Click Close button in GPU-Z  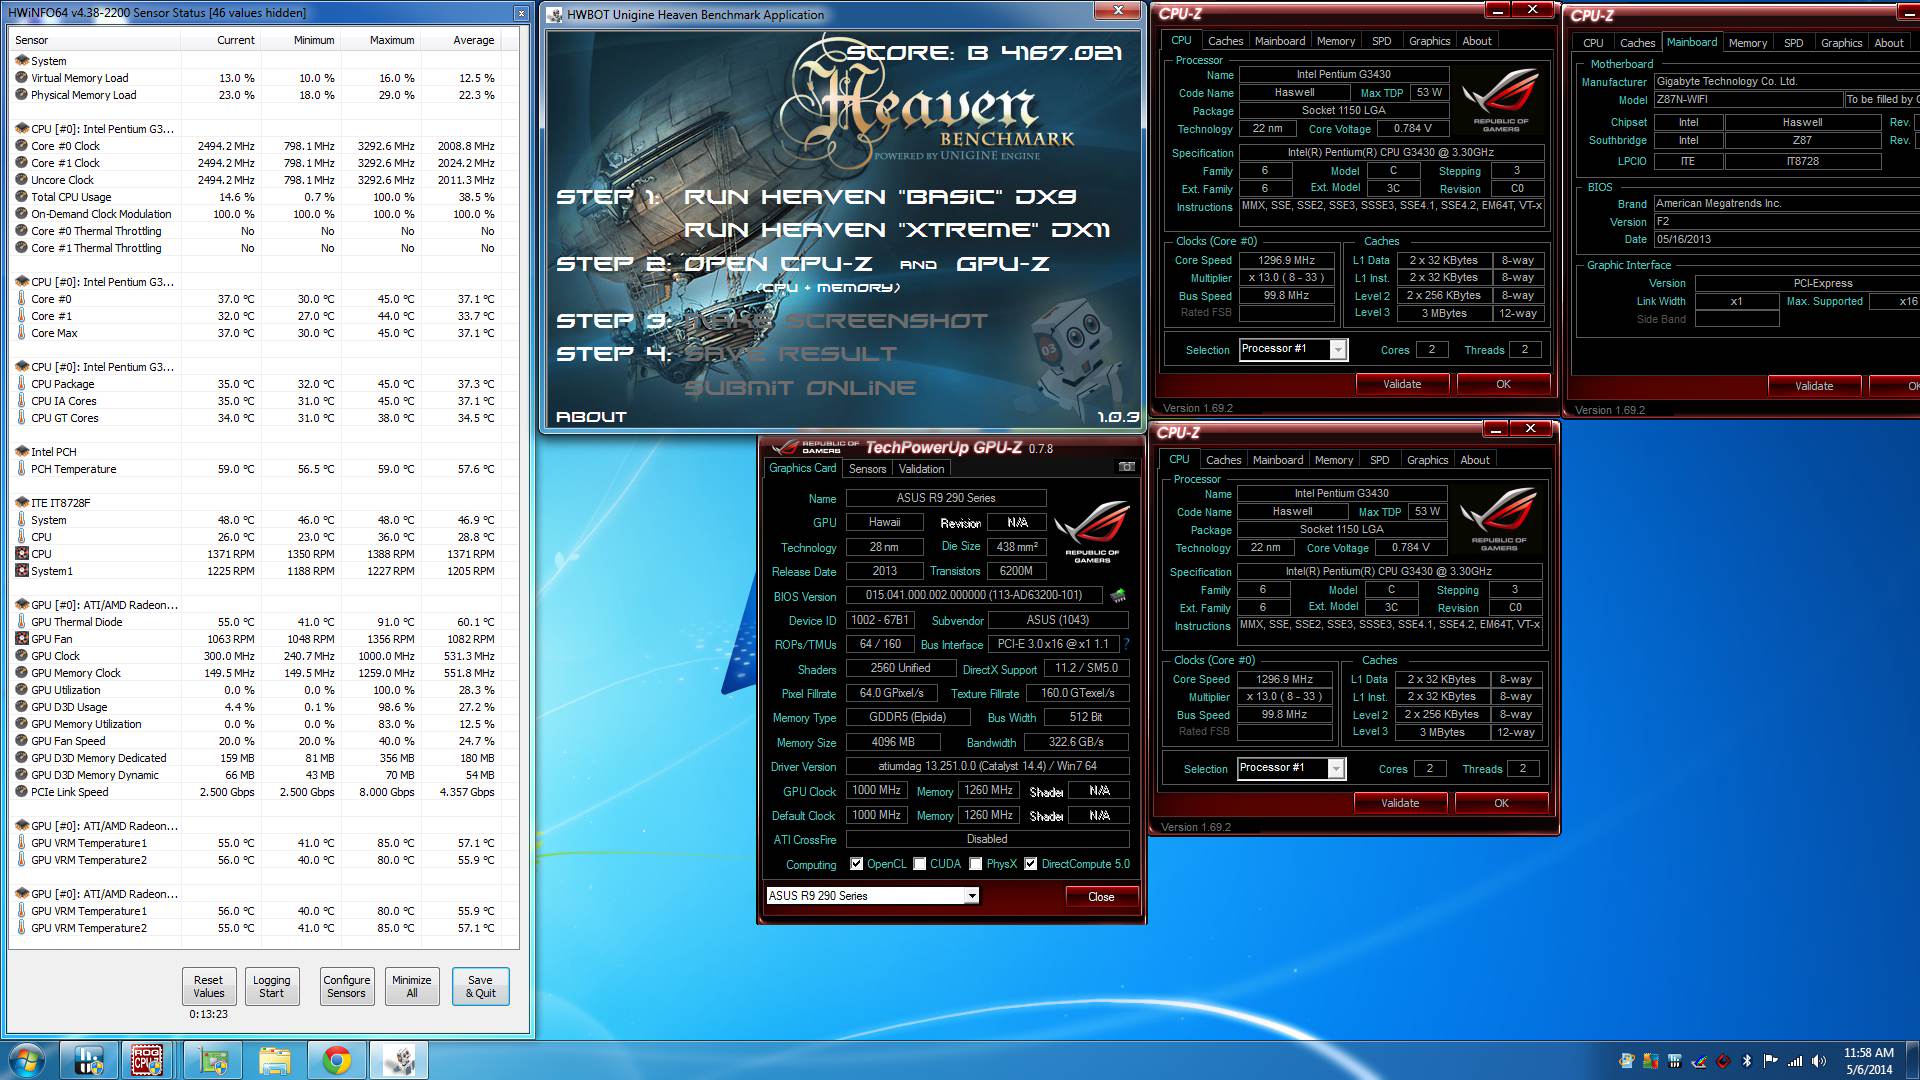(1101, 896)
